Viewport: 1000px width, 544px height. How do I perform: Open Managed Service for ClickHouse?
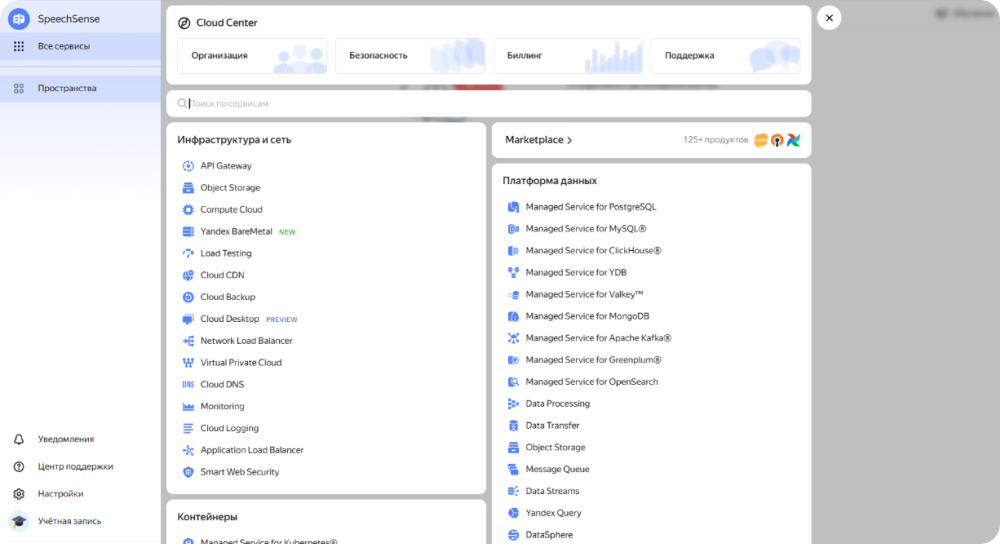coord(593,251)
